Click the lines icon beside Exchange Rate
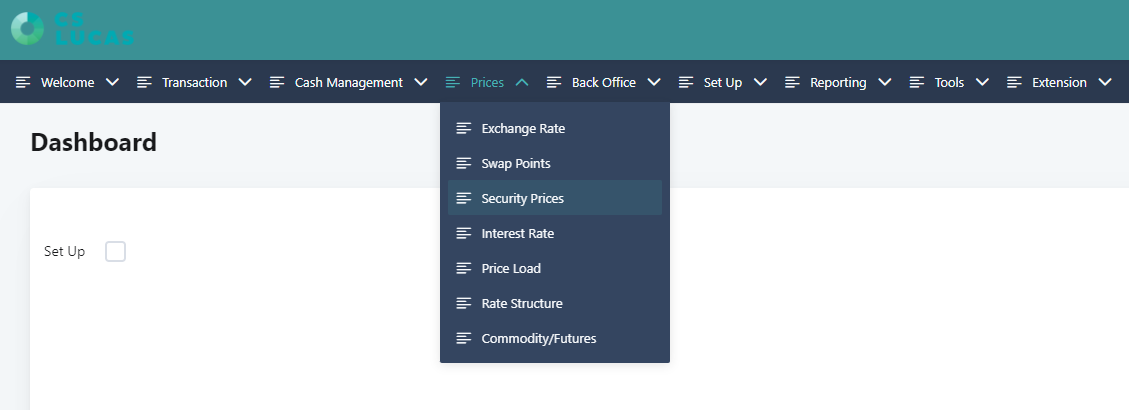Screen dimensions: 1129x410 coord(464,128)
